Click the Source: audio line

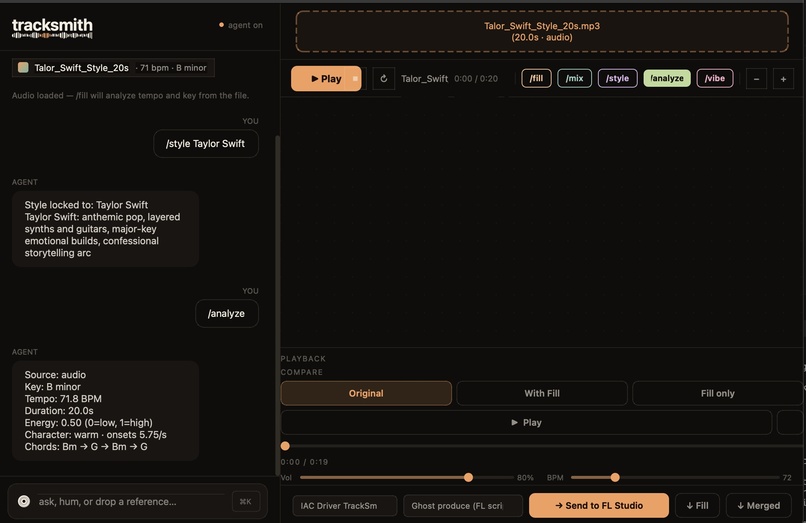point(55,375)
